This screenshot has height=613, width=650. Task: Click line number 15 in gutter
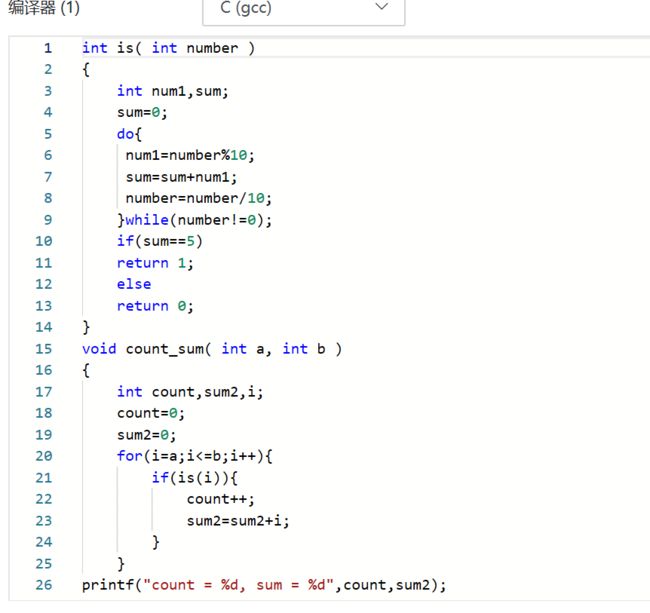click(x=44, y=349)
